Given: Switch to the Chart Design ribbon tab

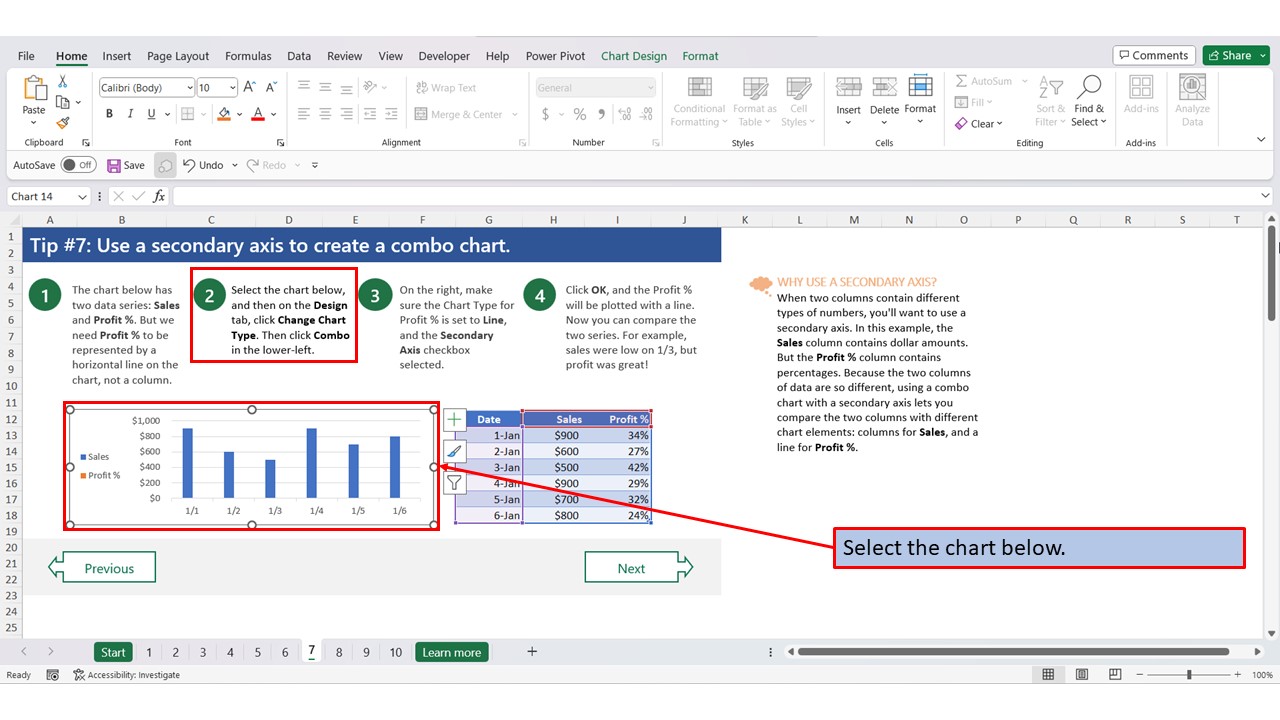Looking at the screenshot, I should [x=633, y=56].
